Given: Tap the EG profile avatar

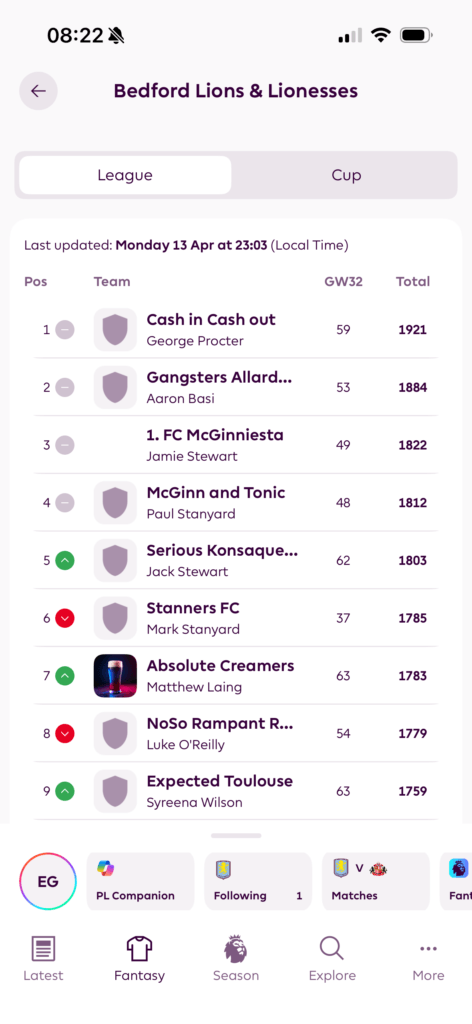Looking at the screenshot, I should (x=48, y=882).
